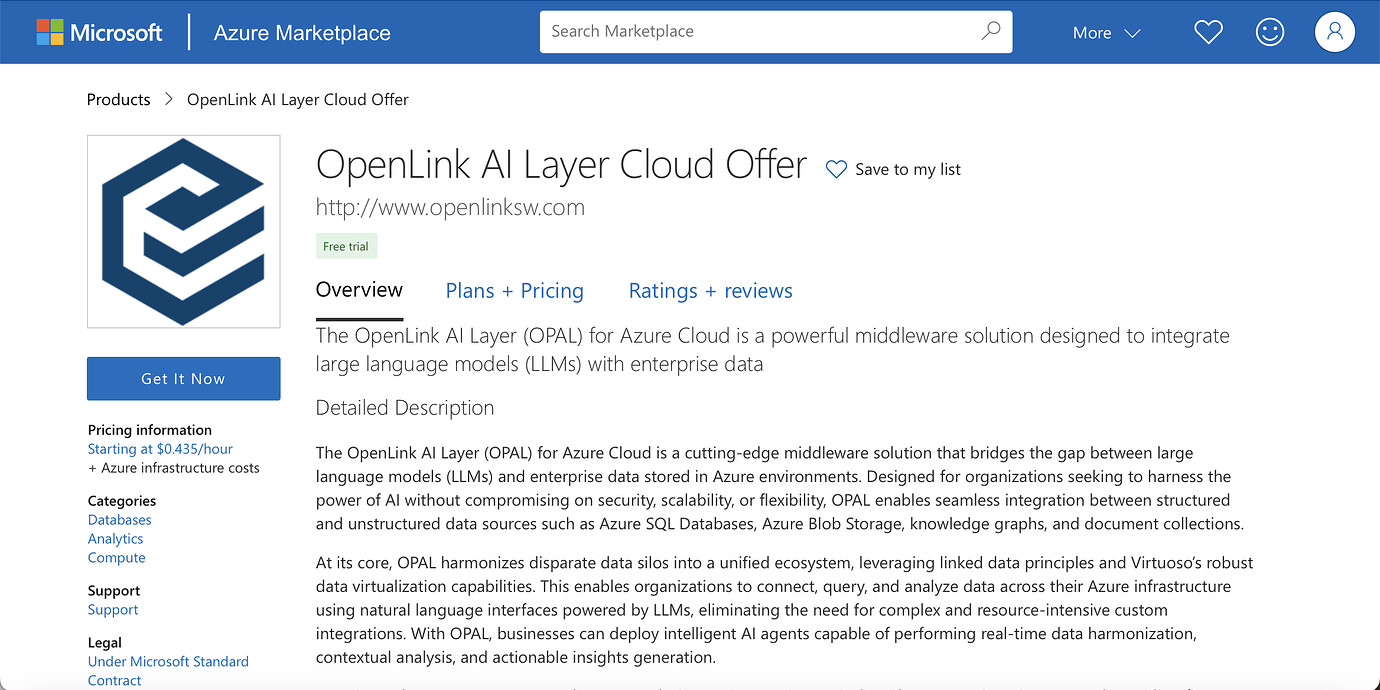This screenshot has height=690, width=1380.
Task: Focus the Search Marketplace field
Action: [x=776, y=32]
